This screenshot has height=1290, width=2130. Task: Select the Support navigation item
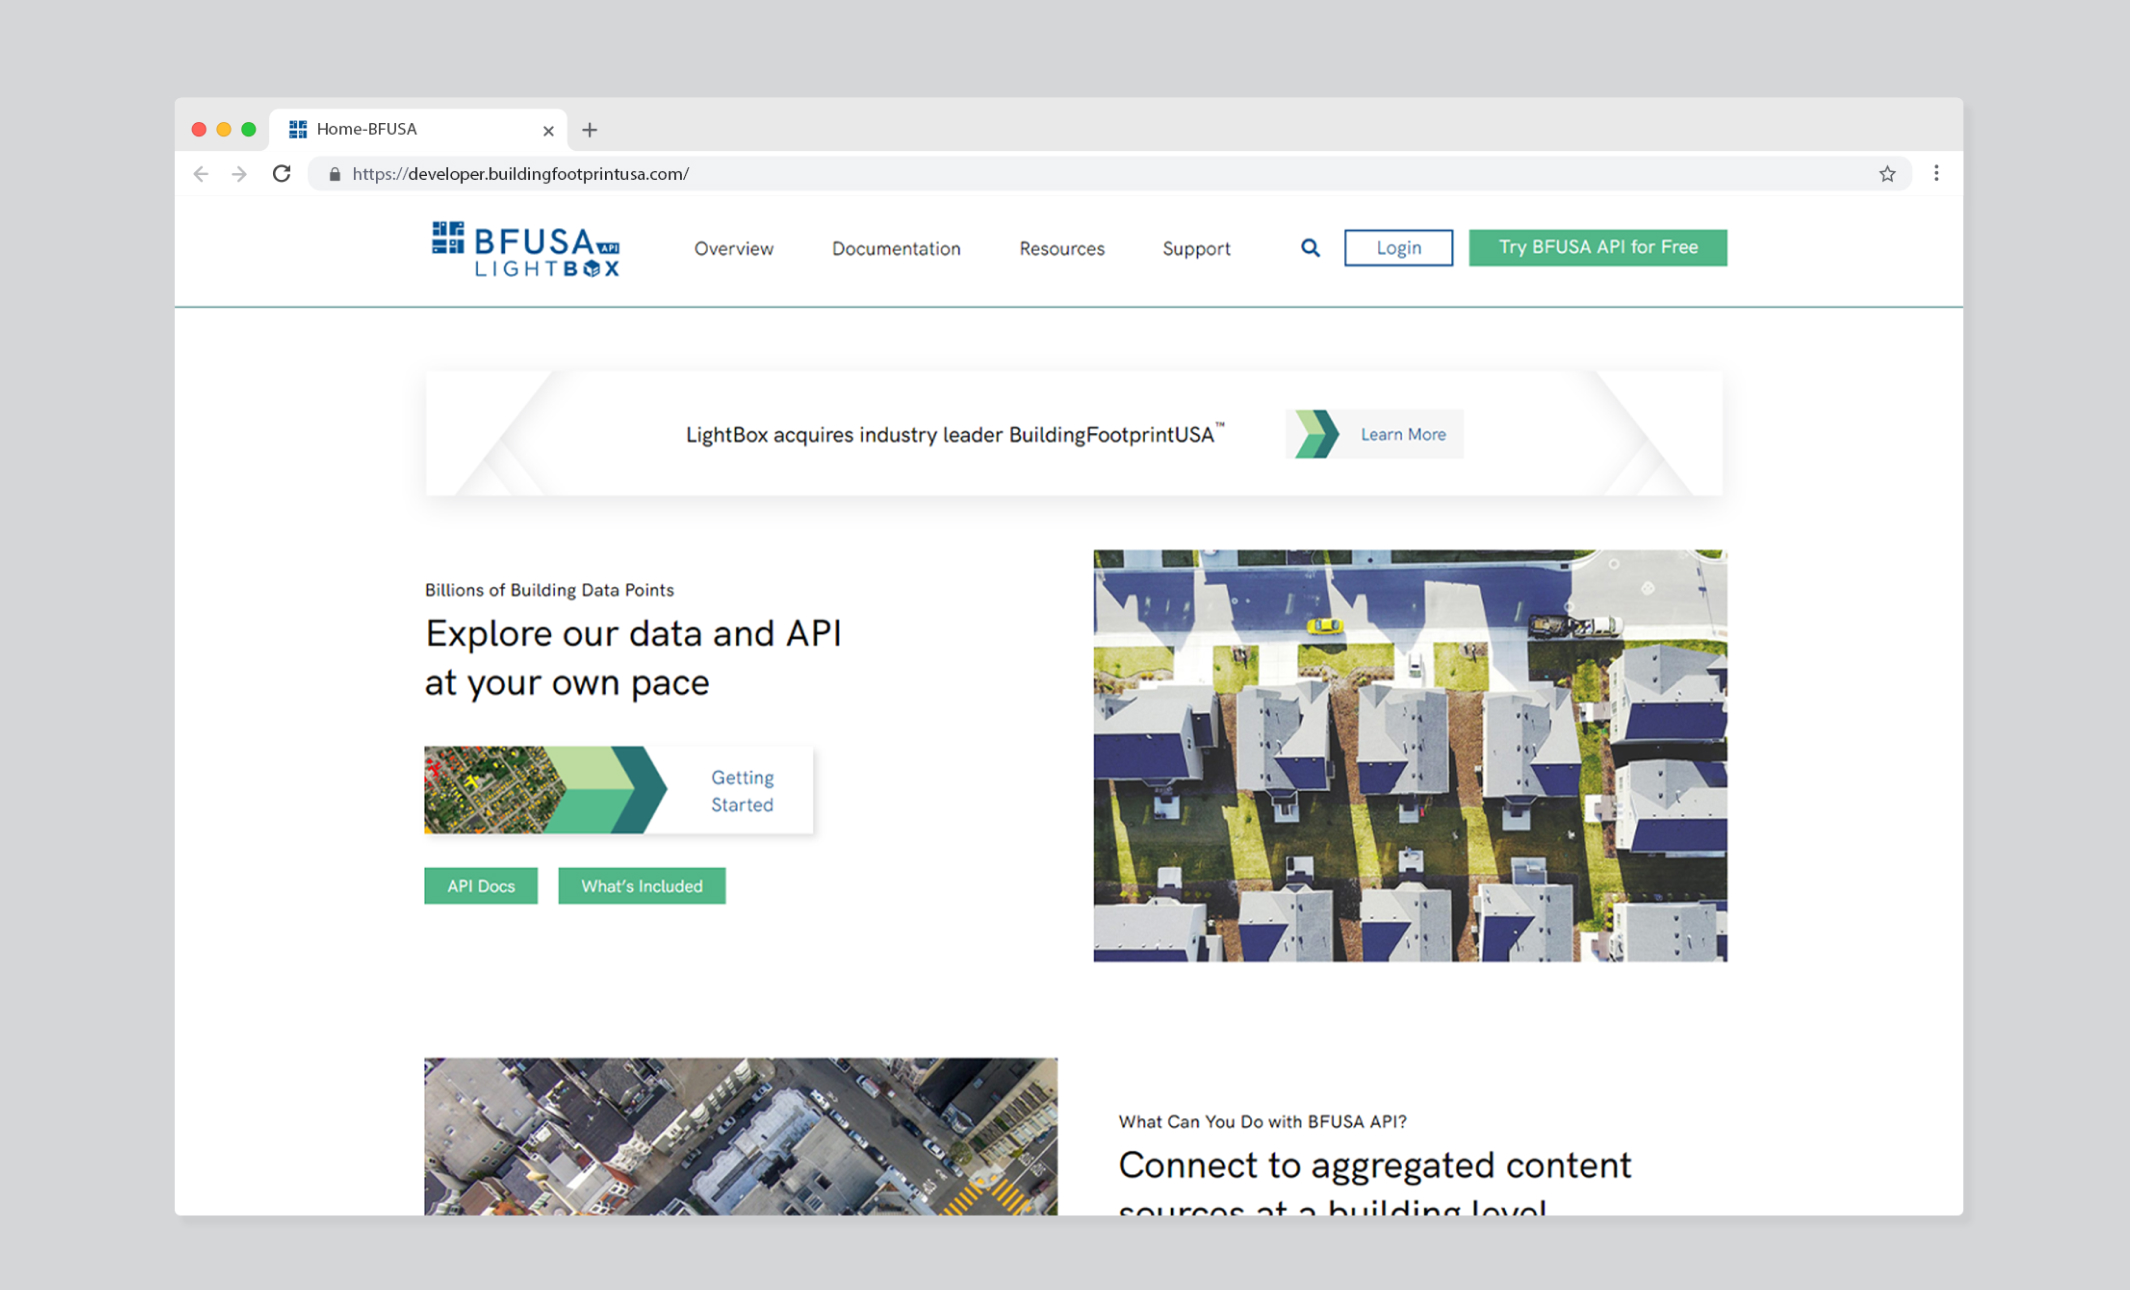[1196, 248]
